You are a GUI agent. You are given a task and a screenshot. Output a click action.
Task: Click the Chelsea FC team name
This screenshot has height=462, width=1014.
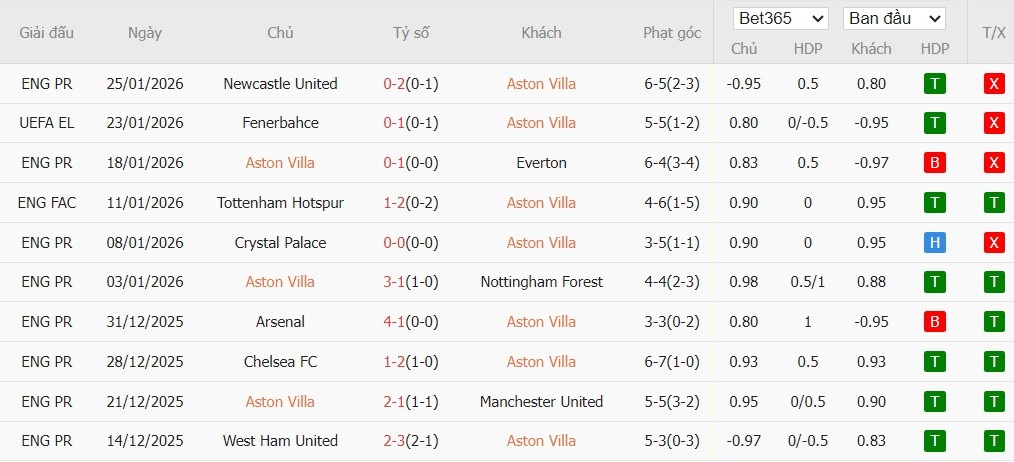click(x=280, y=362)
